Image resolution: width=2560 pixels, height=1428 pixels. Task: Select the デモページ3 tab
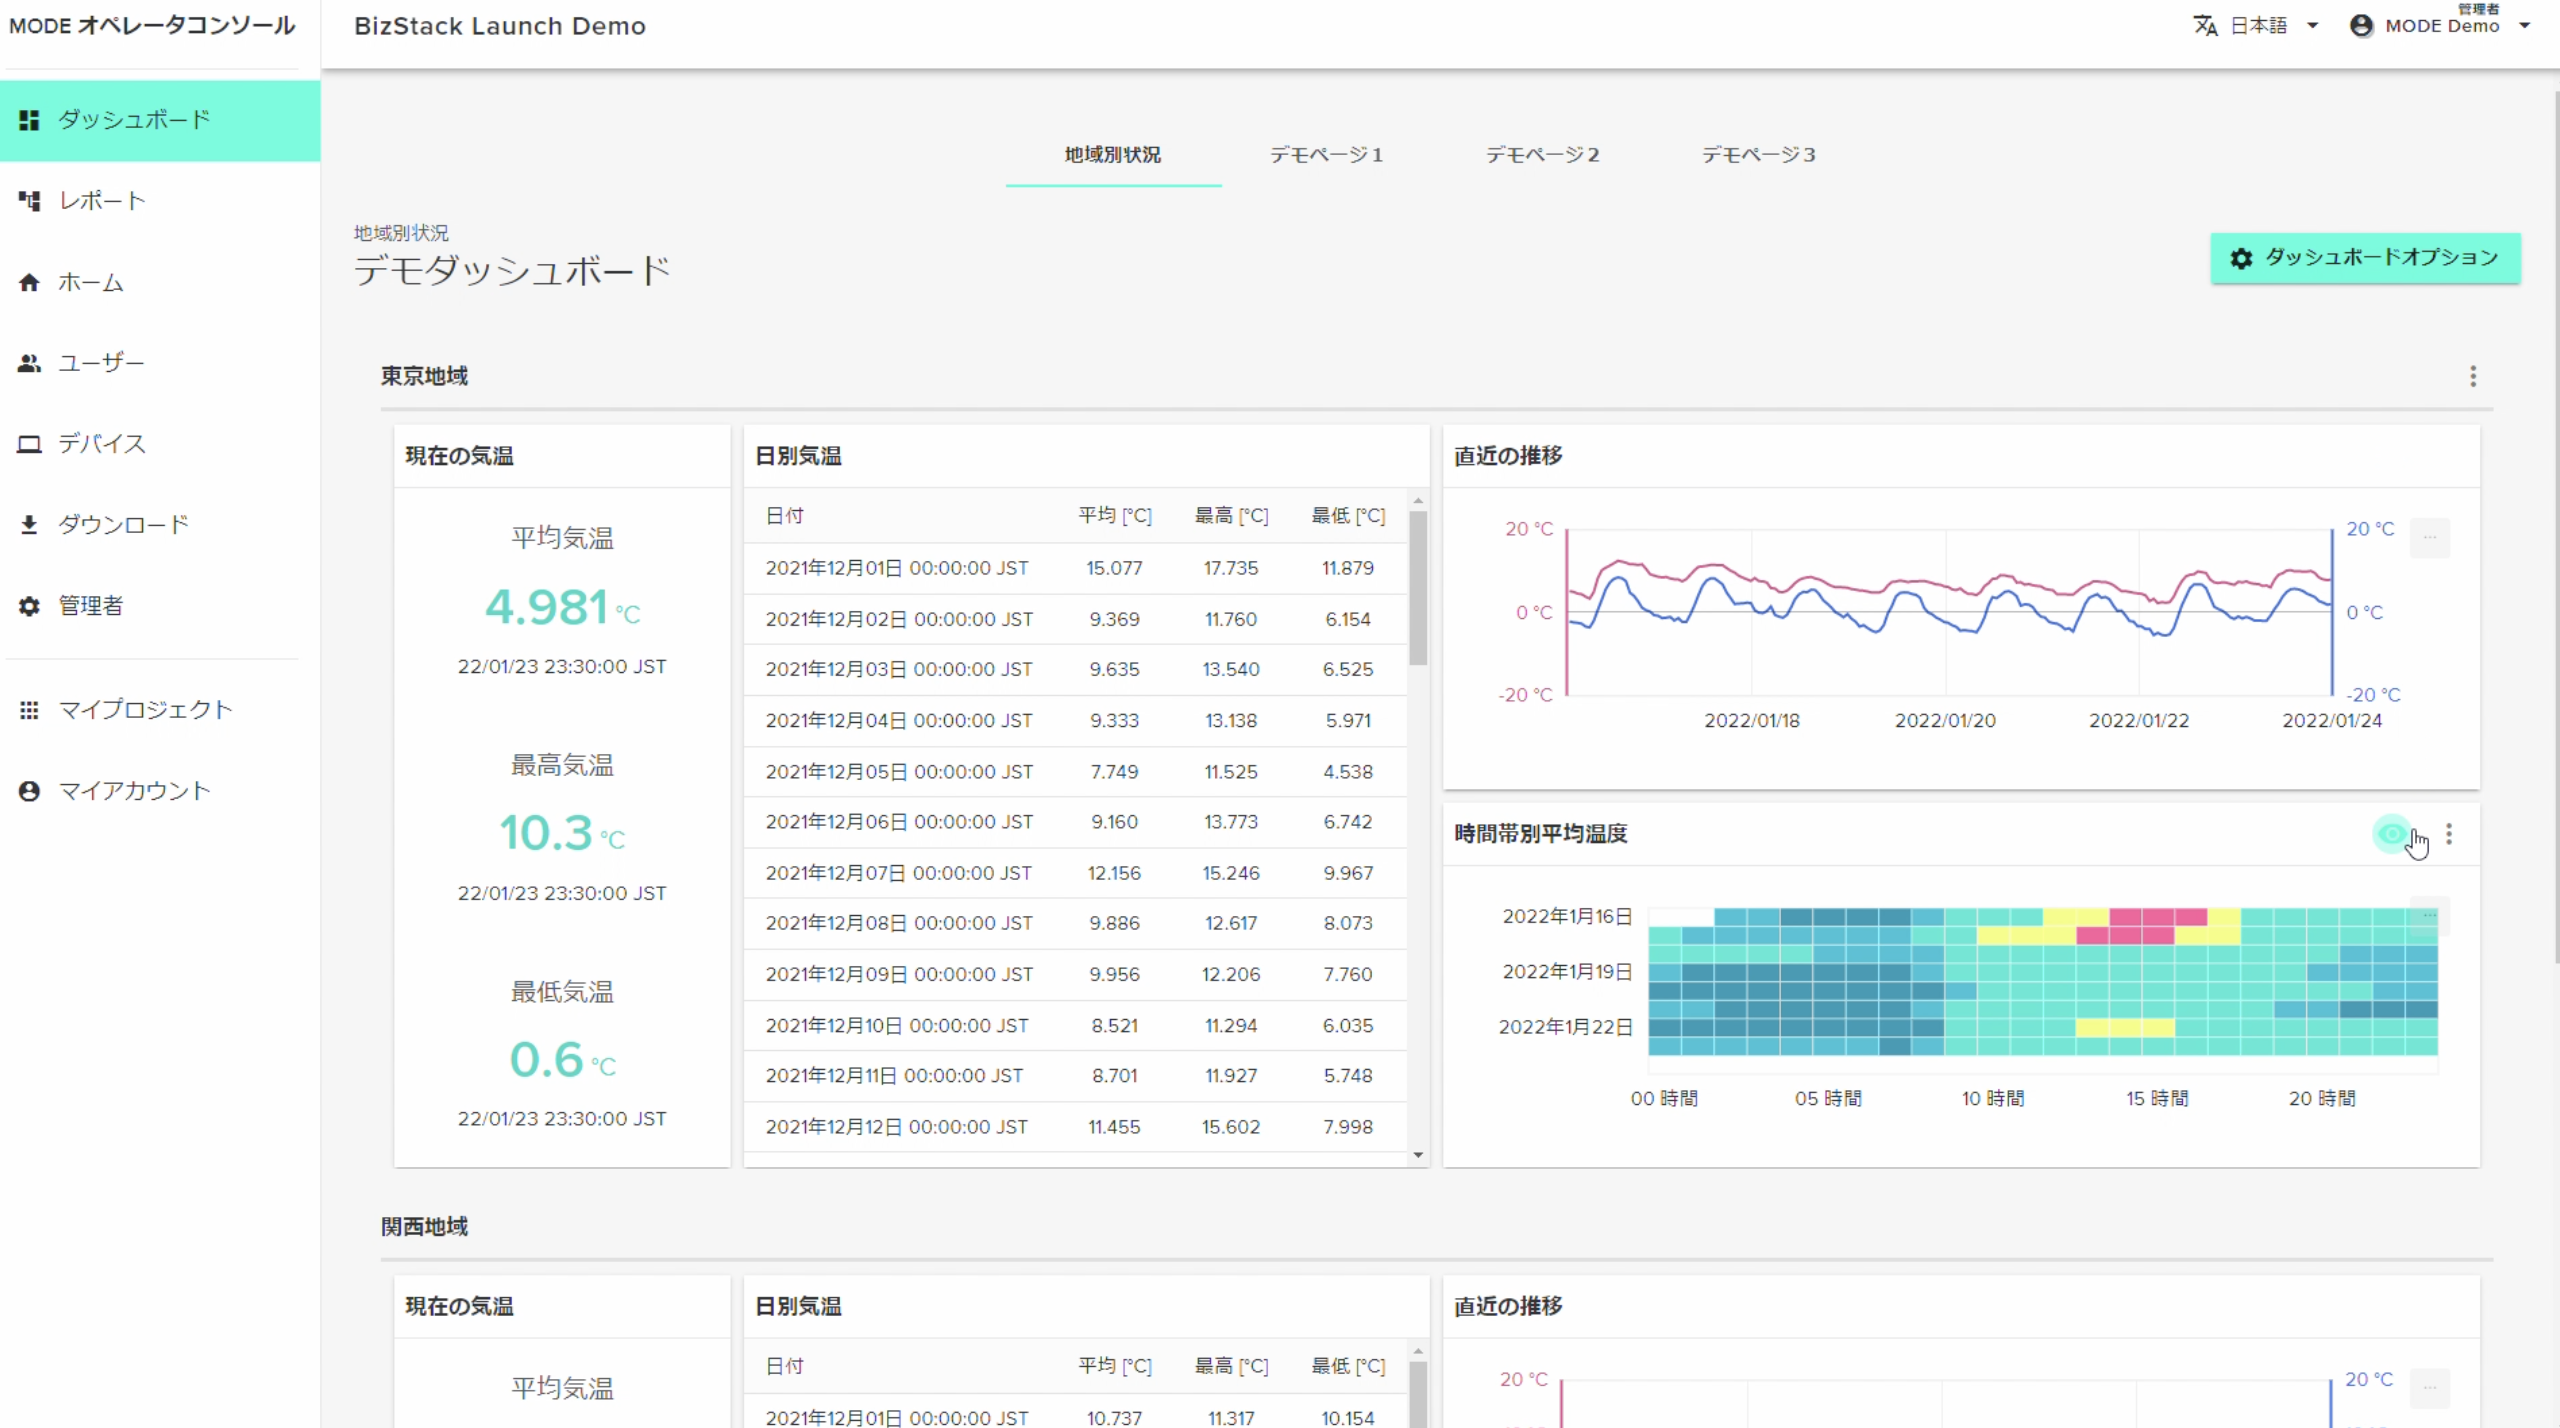[x=1759, y=154]
